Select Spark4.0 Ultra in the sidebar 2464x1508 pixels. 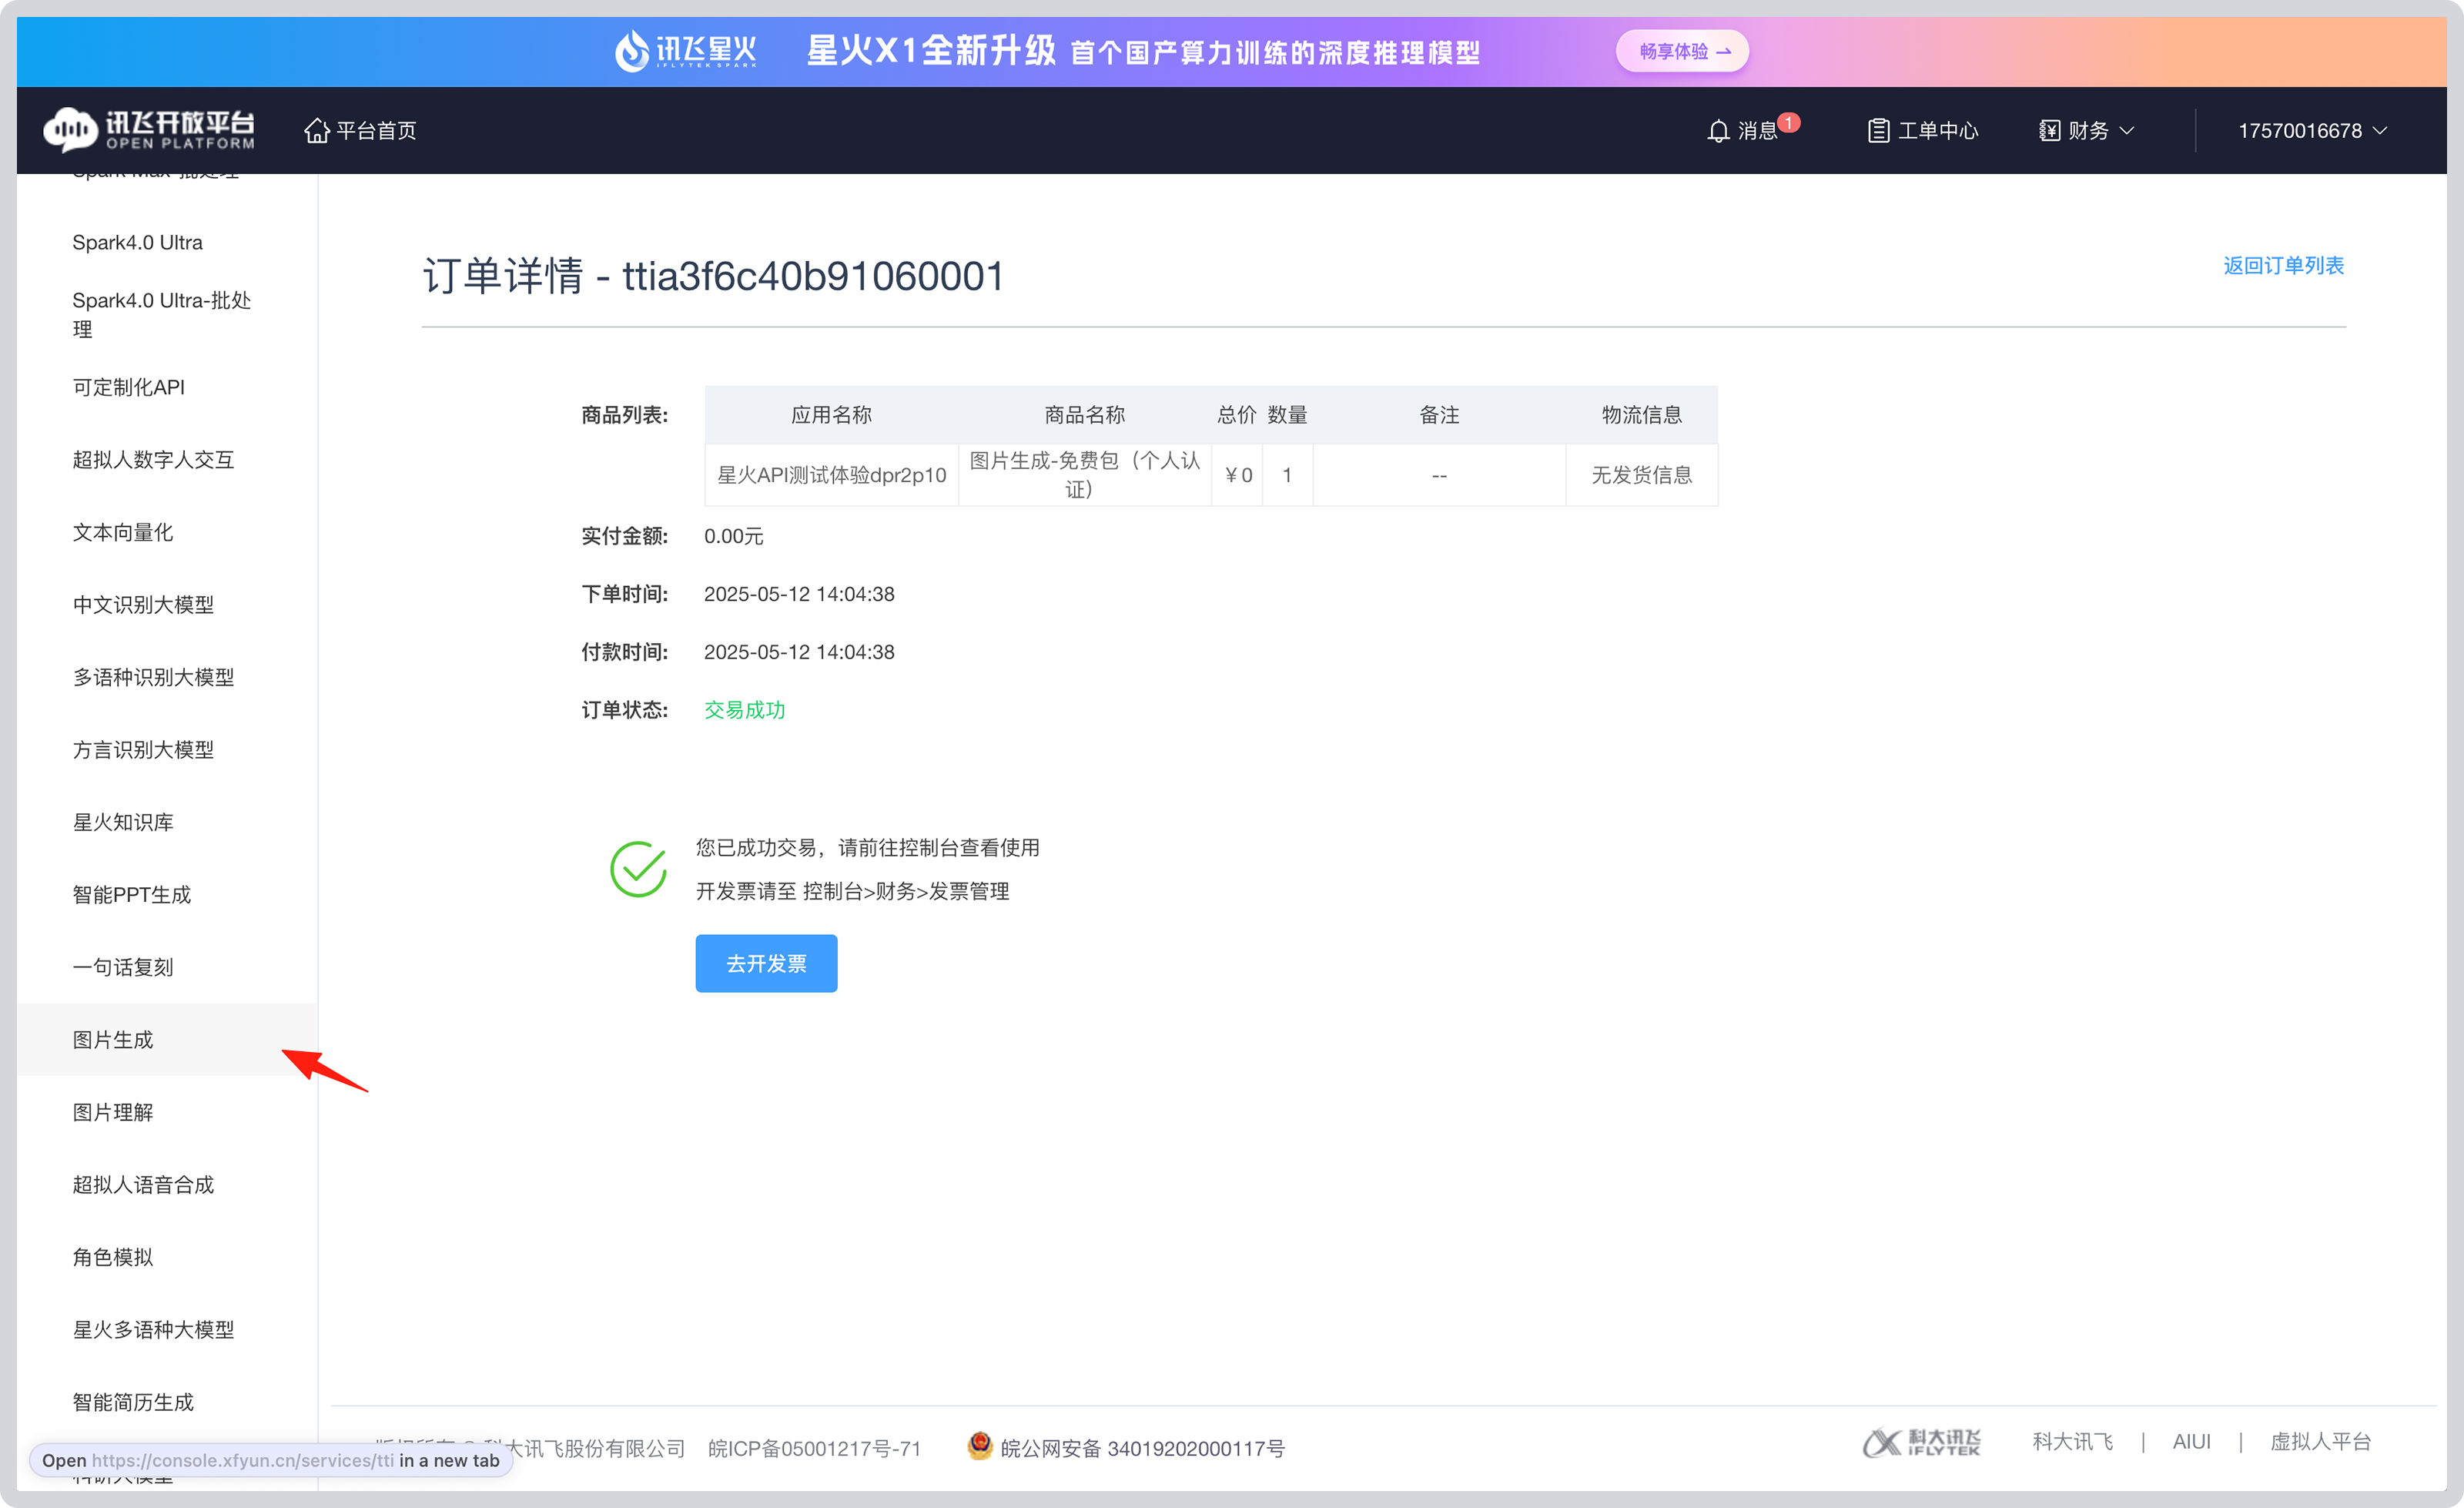click(137, 242)
